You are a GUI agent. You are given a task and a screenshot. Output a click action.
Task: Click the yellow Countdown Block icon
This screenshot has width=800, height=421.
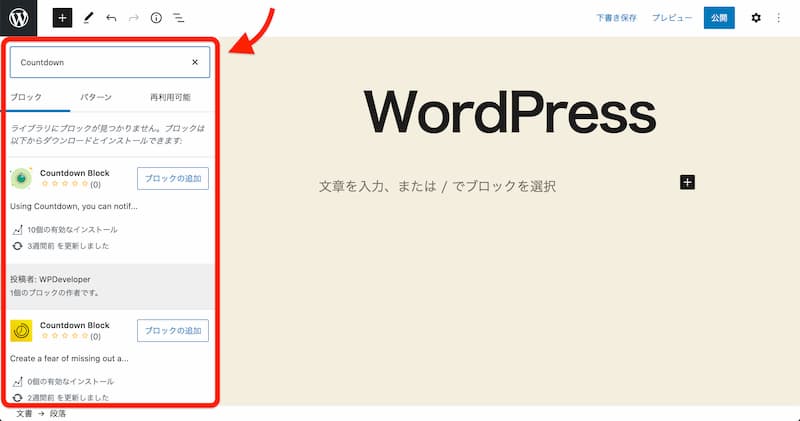21,331
